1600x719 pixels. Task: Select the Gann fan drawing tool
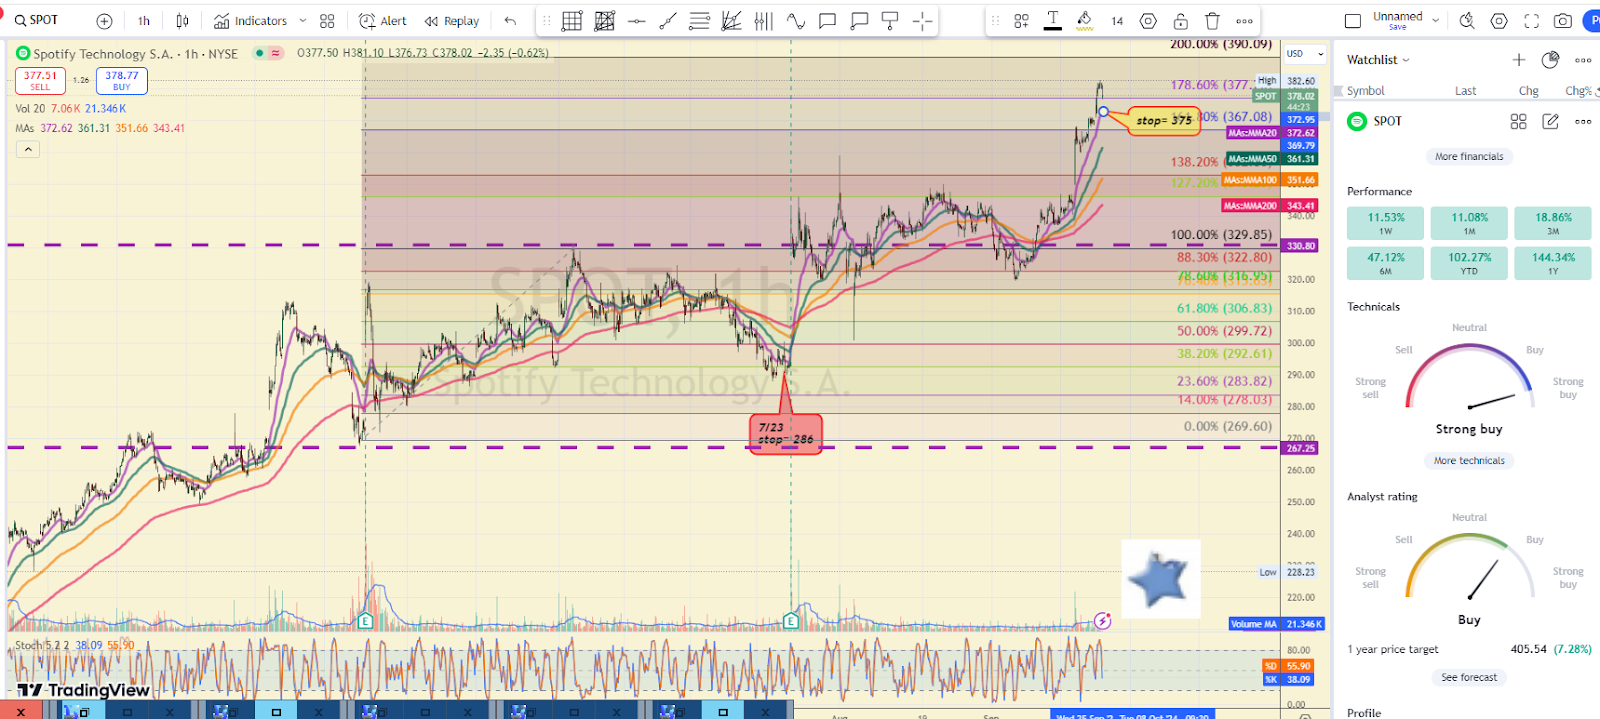[x=732, y=21]
